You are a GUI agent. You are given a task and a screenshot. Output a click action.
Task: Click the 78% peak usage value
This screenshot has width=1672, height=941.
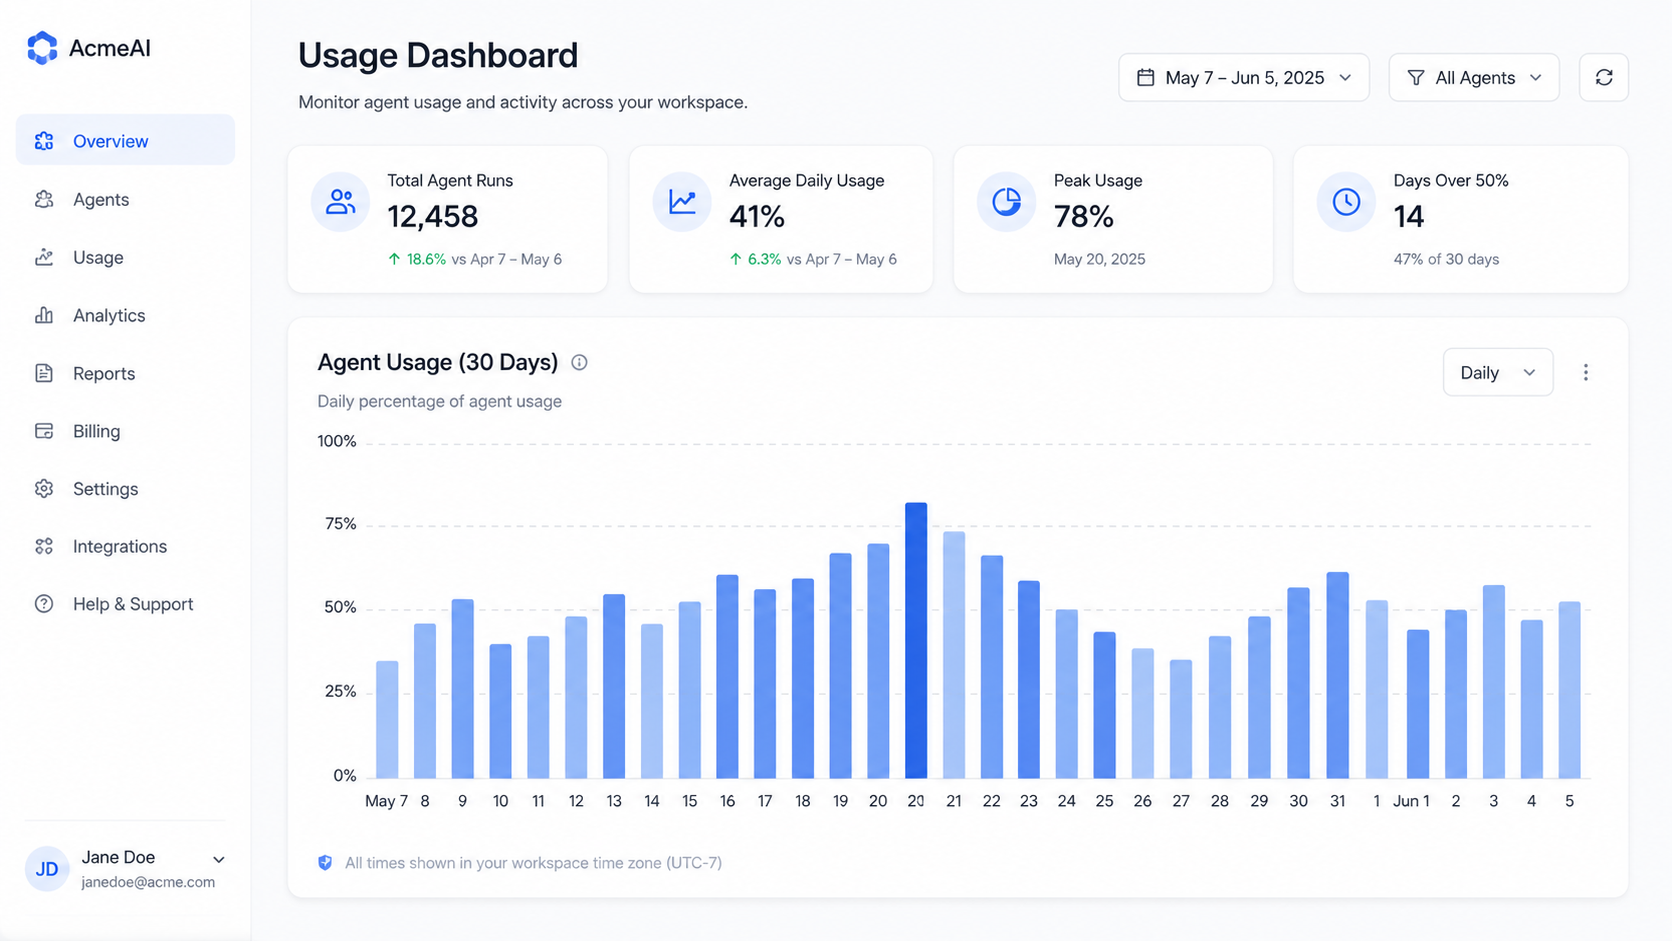tap(1084, 216)
